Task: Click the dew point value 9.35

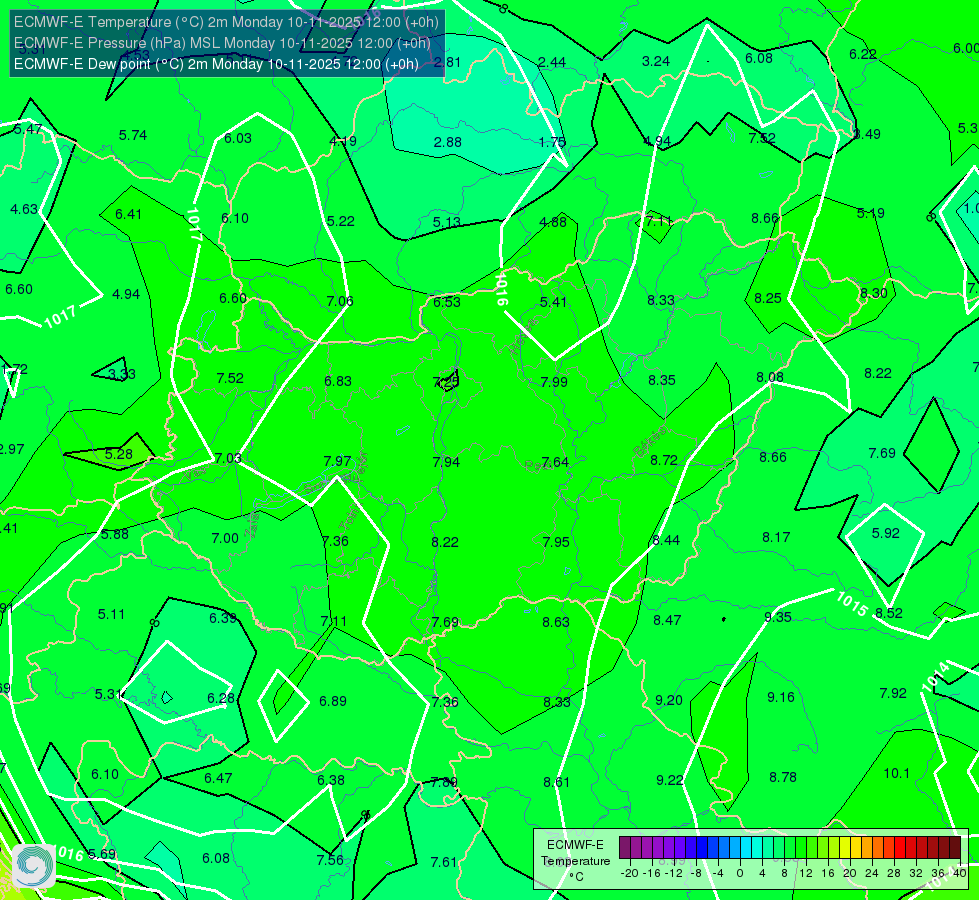Action: 778,617
